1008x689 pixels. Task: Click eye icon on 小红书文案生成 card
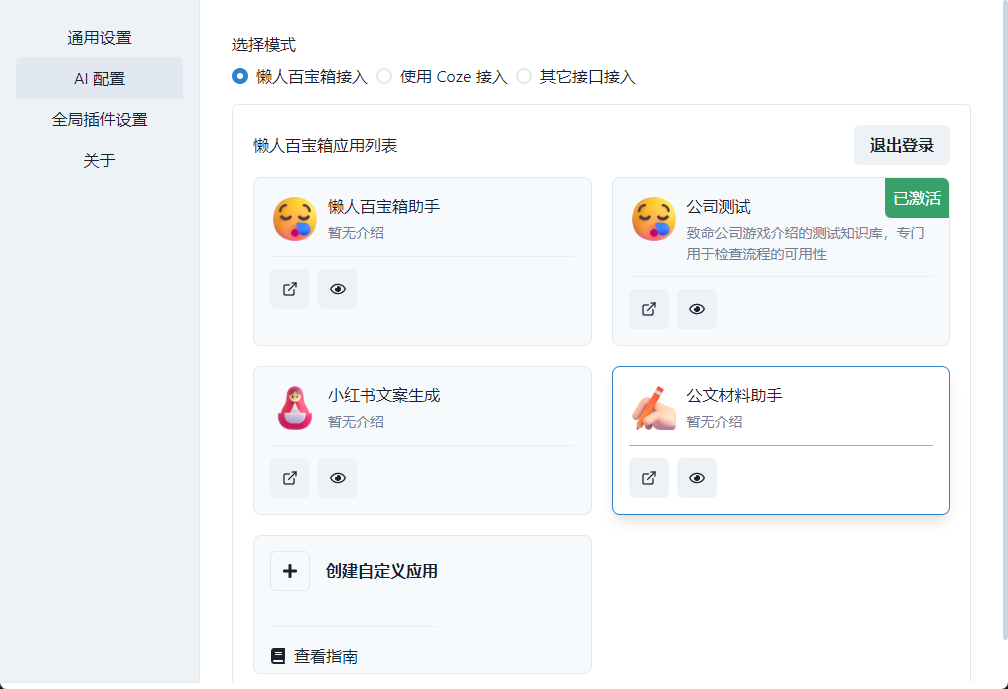338,478
